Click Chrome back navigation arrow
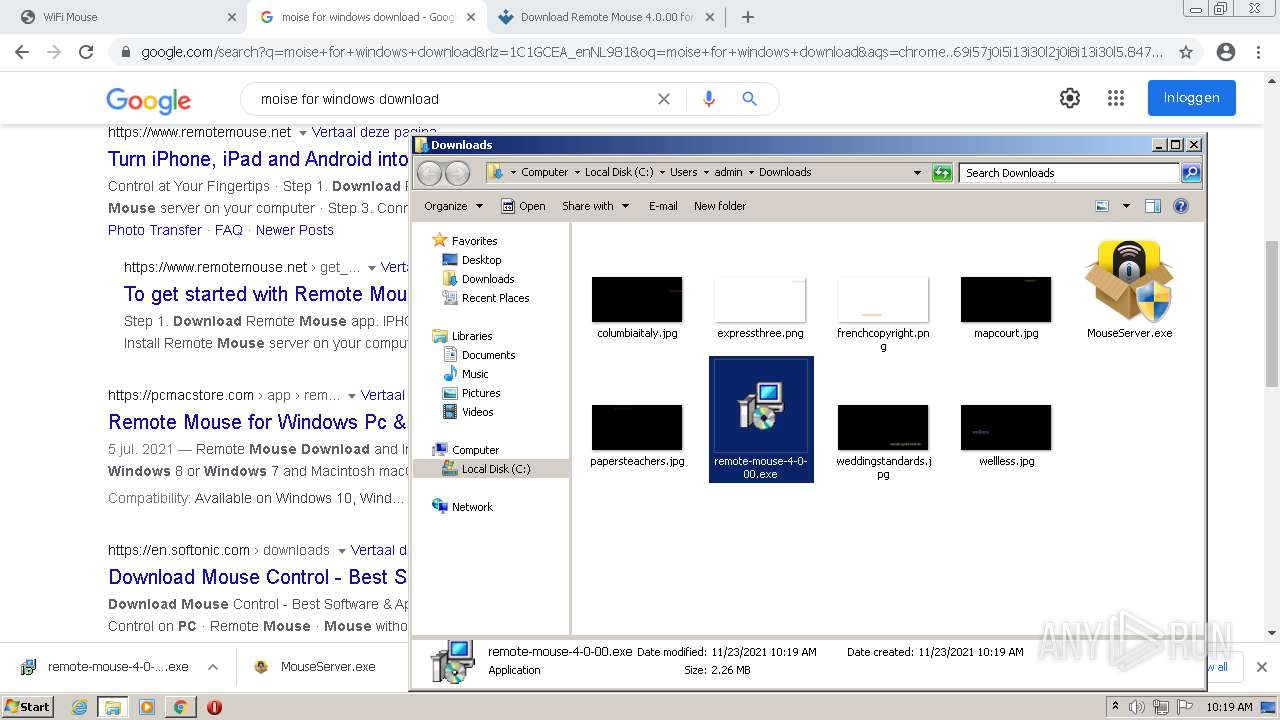 [x=22, y=52]
